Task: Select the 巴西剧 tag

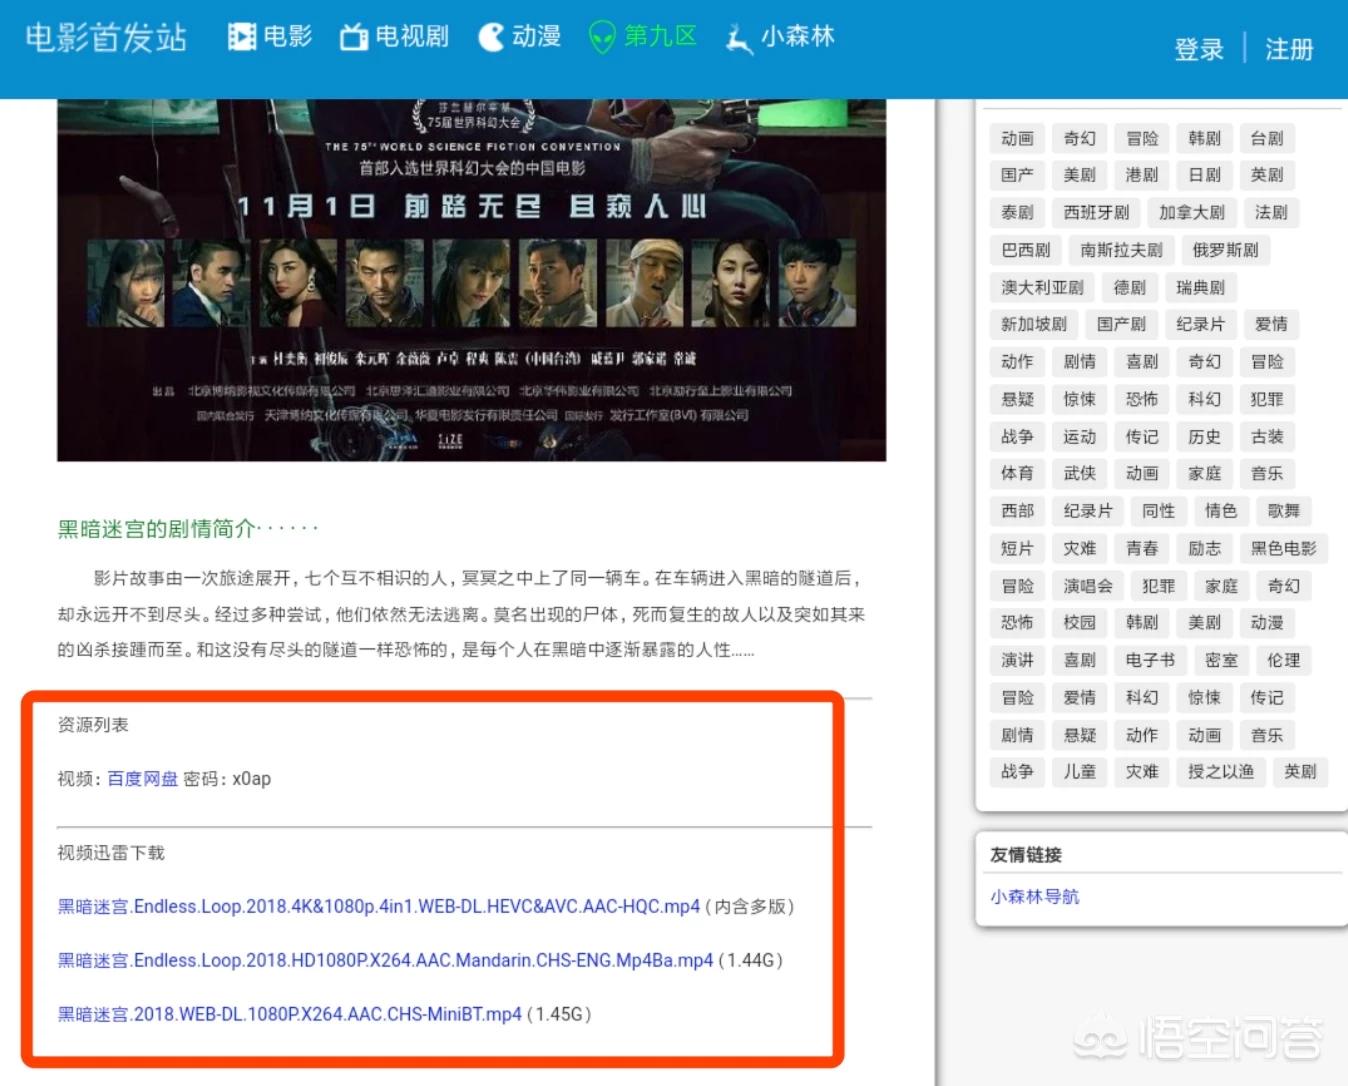Action: 1026,250
